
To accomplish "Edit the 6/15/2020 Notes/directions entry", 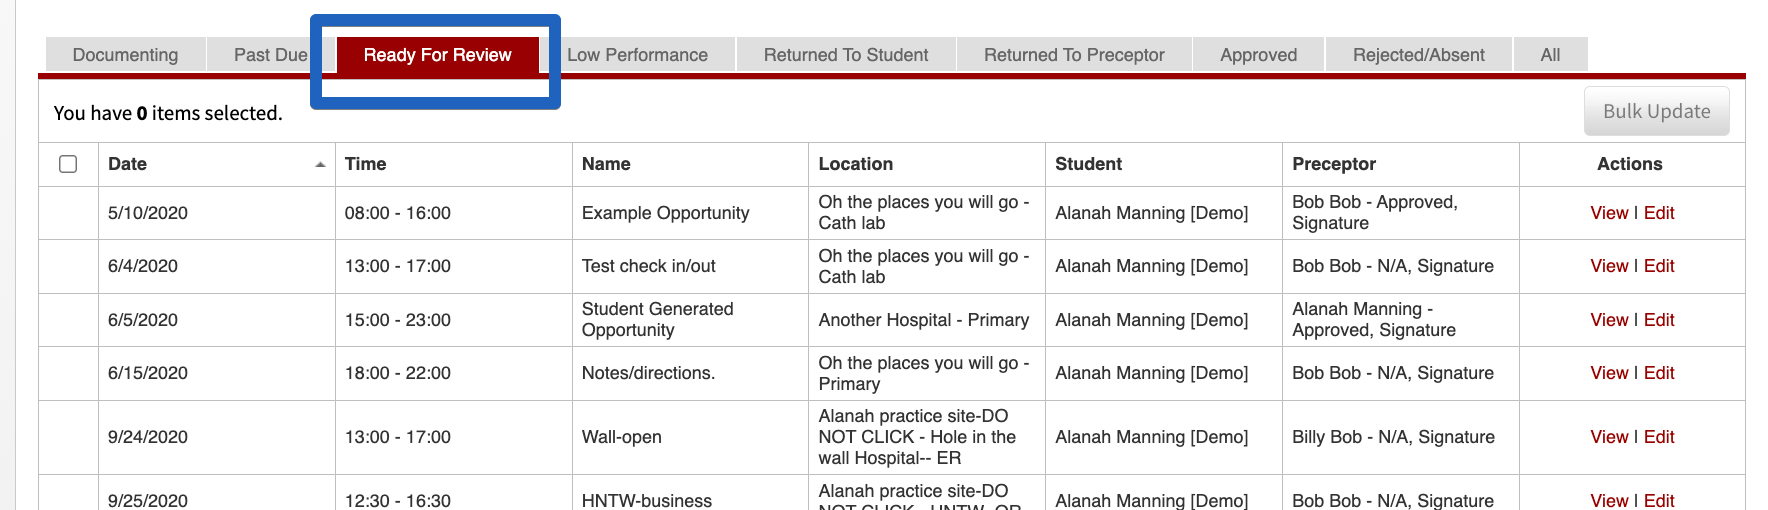I will click(x=1659, y=373).
